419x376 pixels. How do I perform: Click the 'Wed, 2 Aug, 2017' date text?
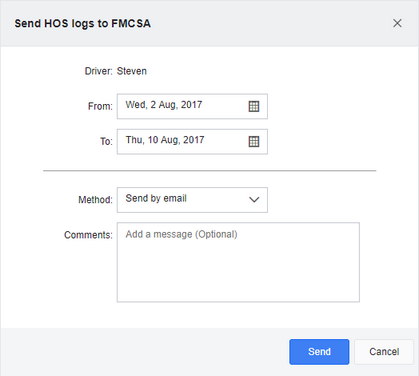[x=164, y=105]
